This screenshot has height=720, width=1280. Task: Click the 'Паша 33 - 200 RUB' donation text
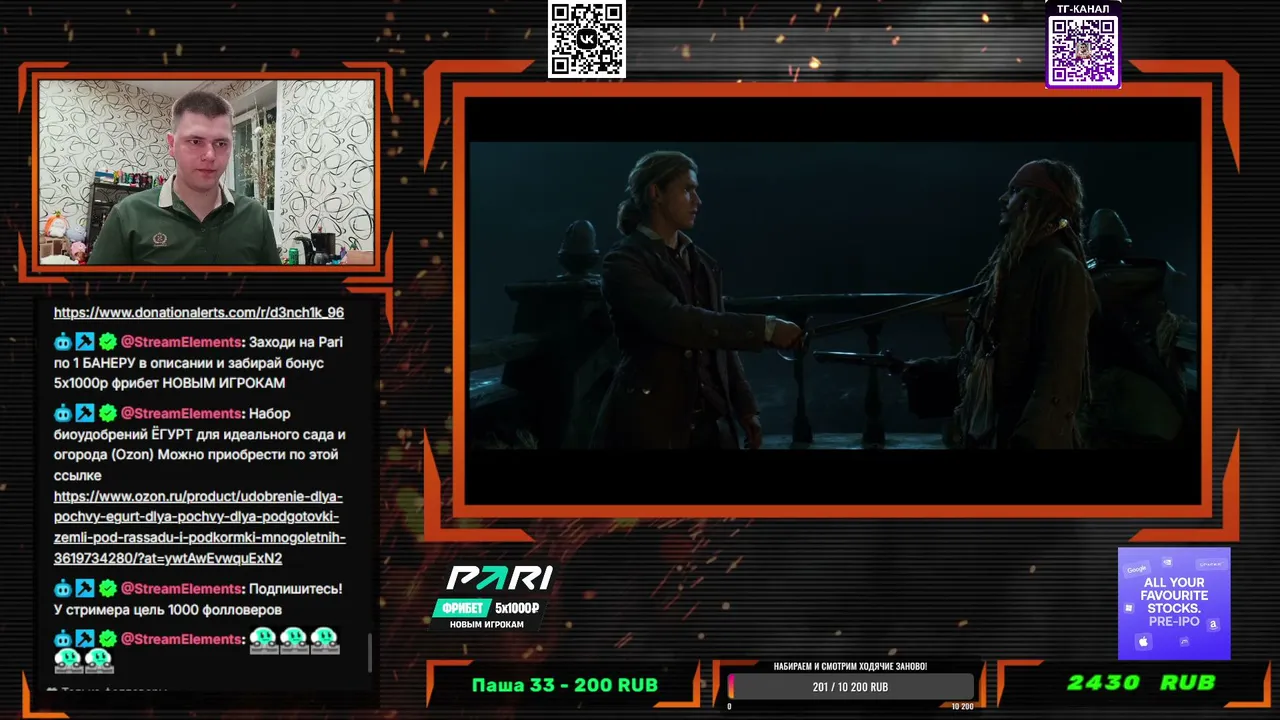click(x=565, y=685)
